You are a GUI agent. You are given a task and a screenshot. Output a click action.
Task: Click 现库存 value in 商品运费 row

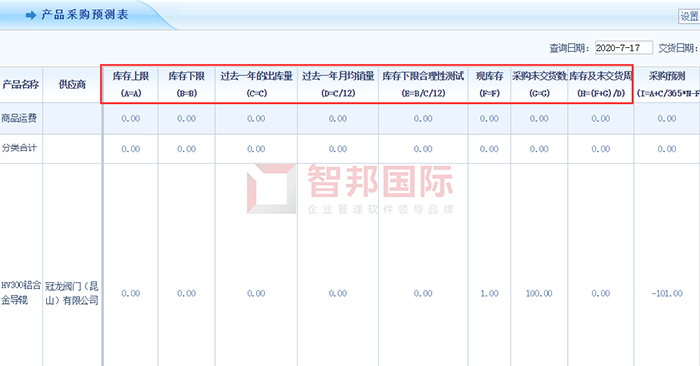point(489,119)
